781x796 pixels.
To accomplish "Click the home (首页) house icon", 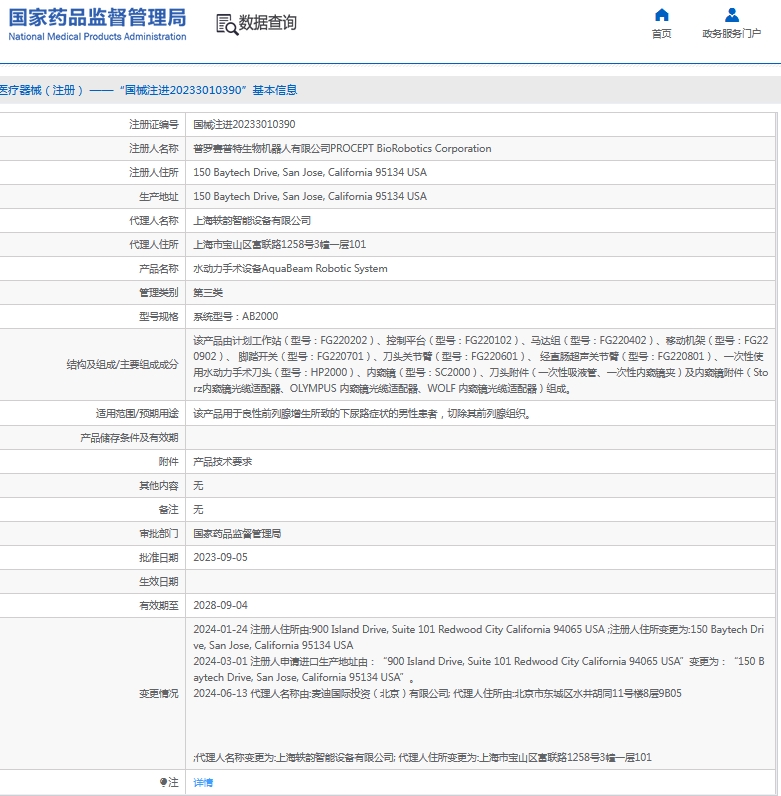I will 662,15.
